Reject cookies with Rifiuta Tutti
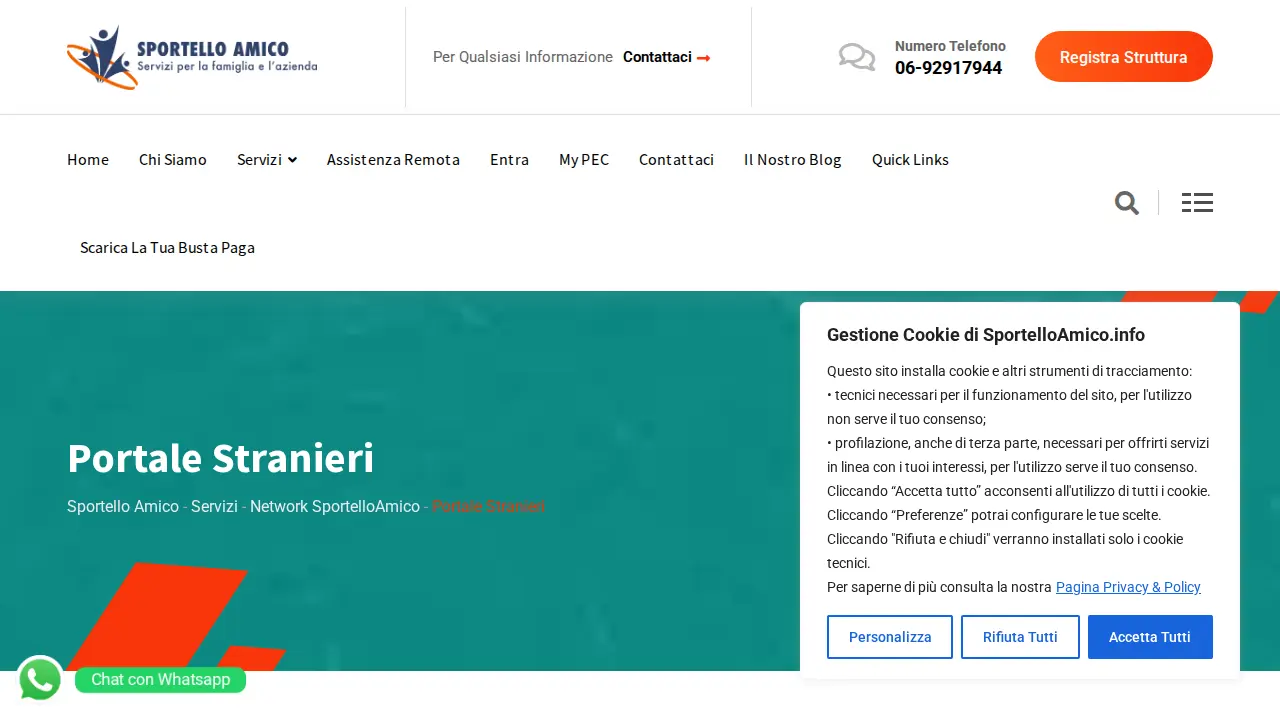Viewport: 1280px width, 720px height. click(x=1020, y=637)
